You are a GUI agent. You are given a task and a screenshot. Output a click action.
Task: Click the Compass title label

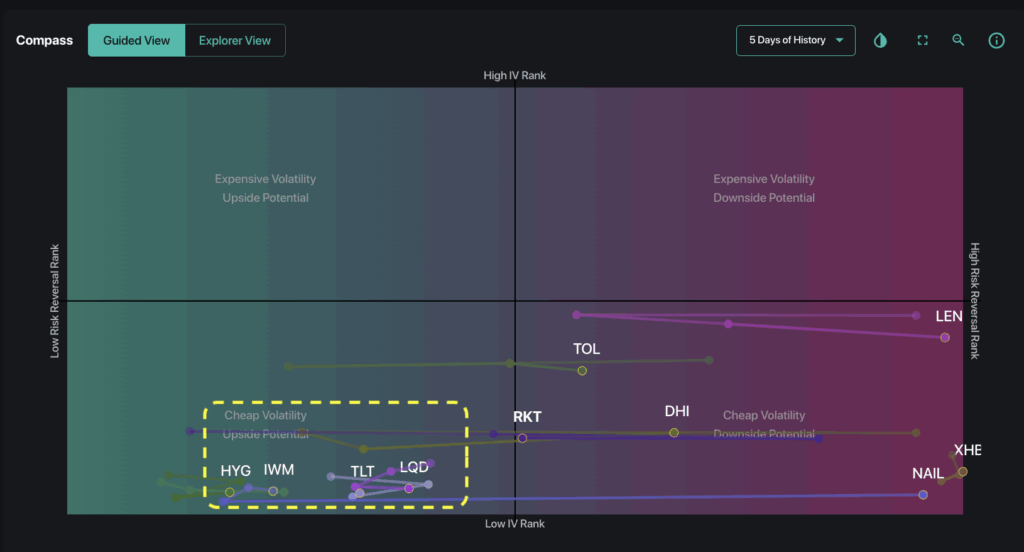pyautogui.click(x=44, y=41)
